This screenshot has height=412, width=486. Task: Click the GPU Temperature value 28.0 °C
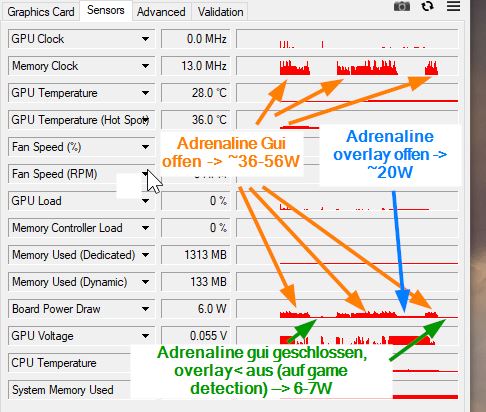click(x=196, y=93)
